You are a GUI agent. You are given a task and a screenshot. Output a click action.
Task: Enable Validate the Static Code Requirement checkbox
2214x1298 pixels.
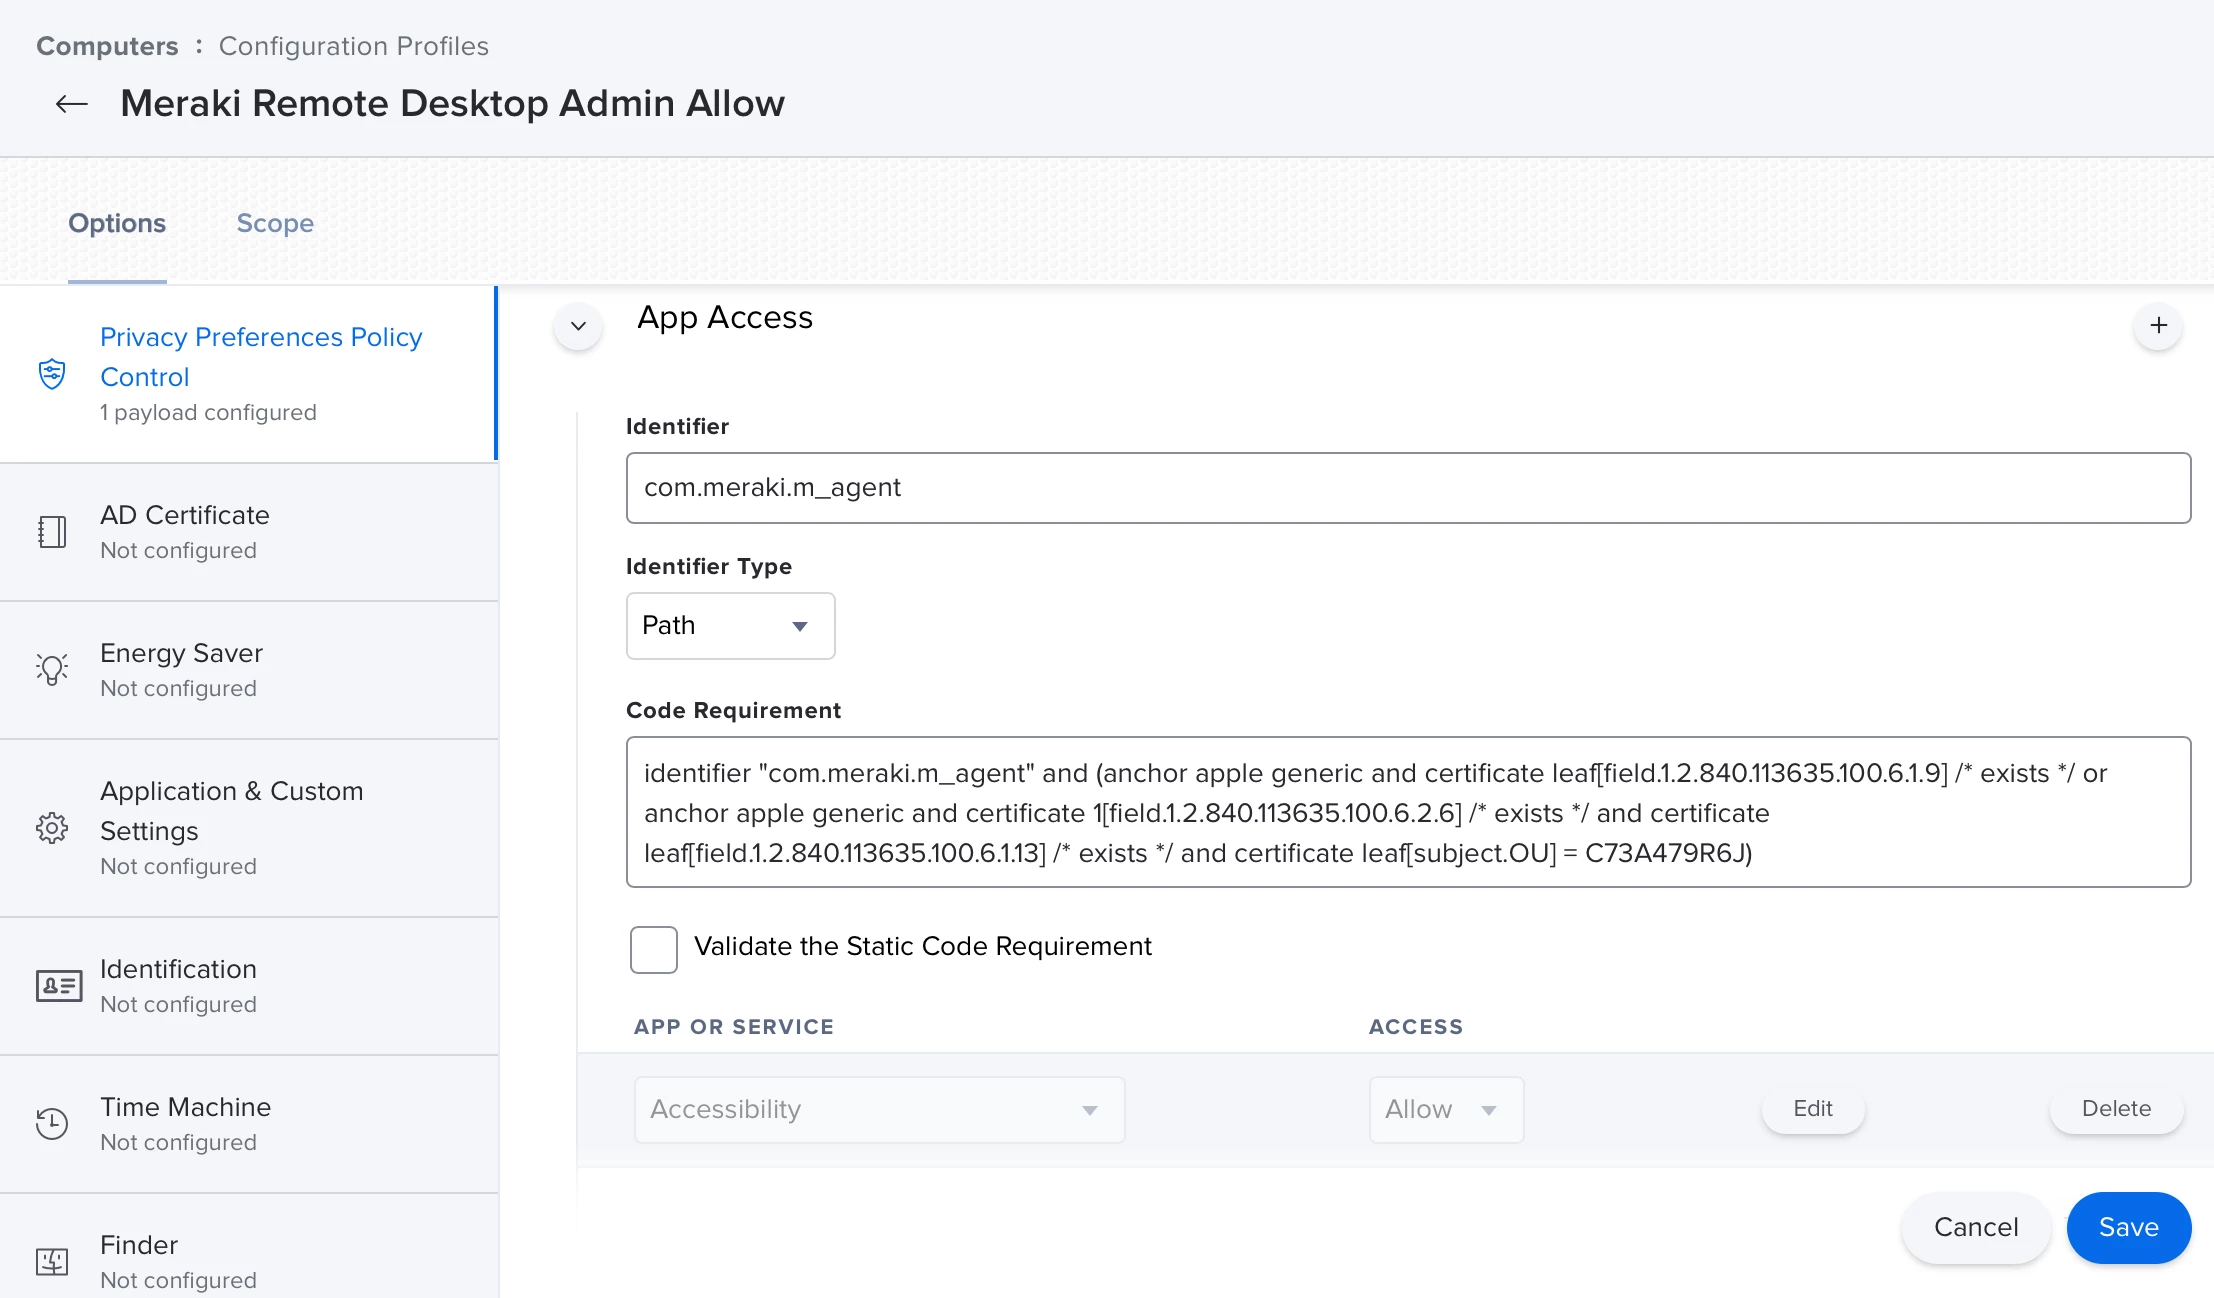[x=654, y=949]
